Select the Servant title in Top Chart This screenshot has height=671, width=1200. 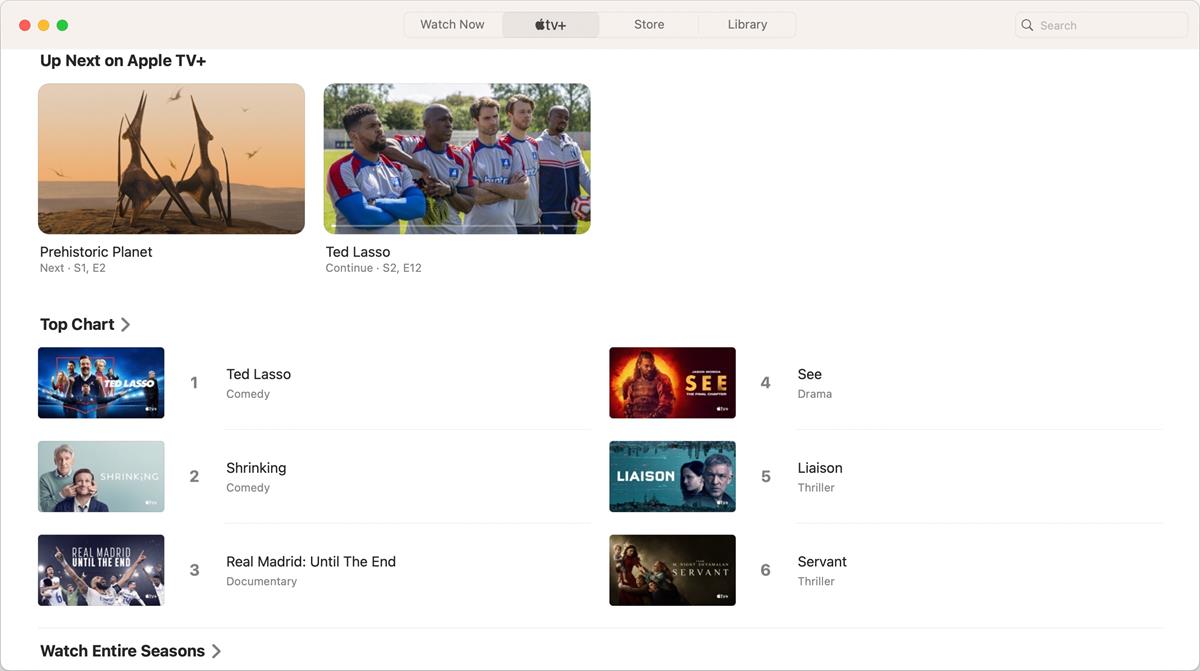pyautogui.click(x=822, y=562)
